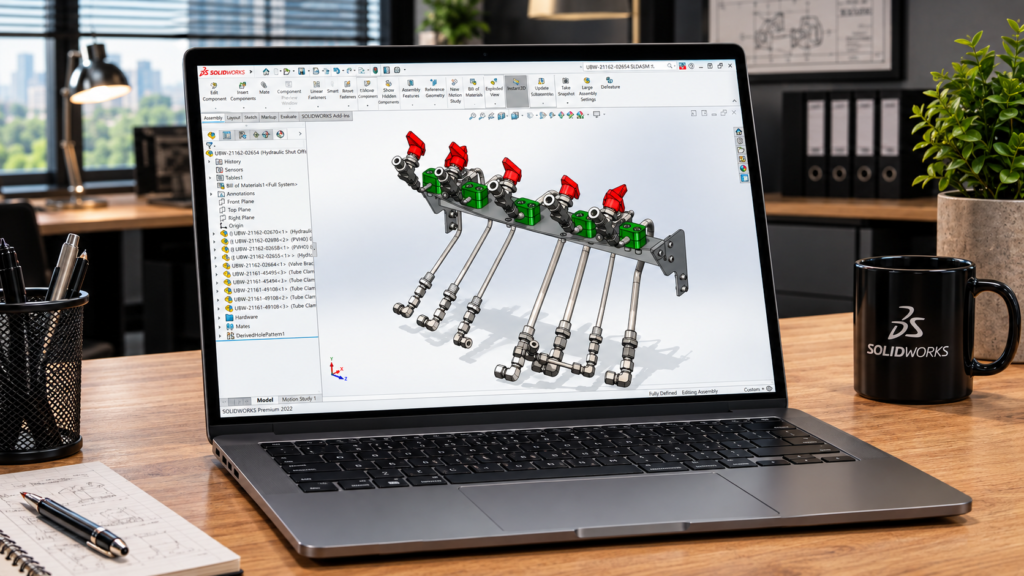
Task: Click the Defeature tool
Action: click(x=610, y=83)
